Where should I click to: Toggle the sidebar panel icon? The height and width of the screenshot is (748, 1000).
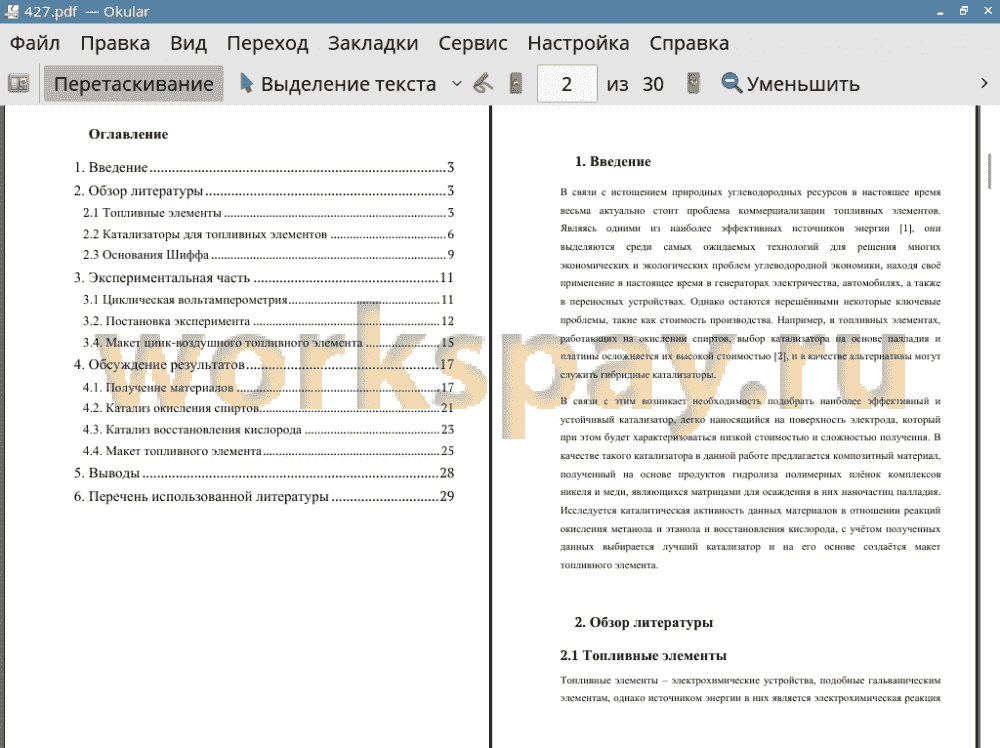pos(18,84)
